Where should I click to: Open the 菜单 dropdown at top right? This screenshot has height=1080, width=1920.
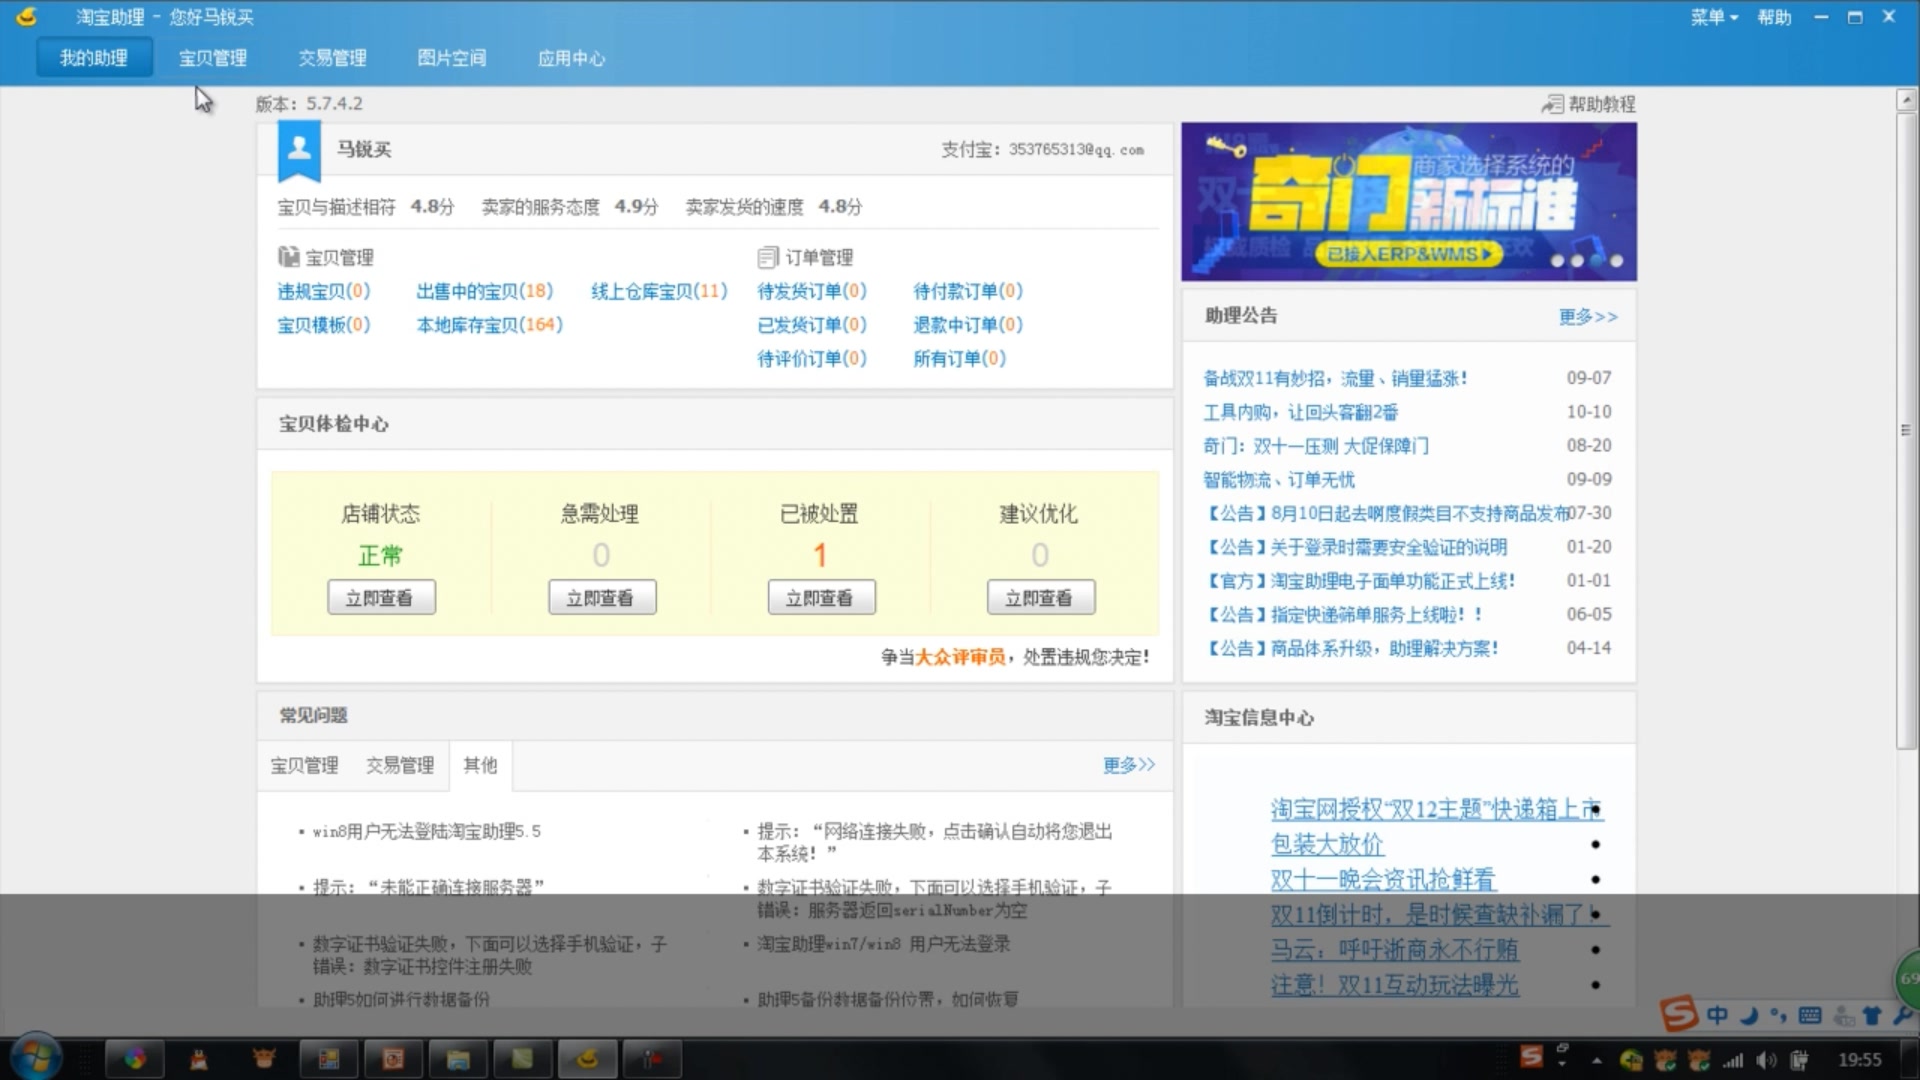1714,17
